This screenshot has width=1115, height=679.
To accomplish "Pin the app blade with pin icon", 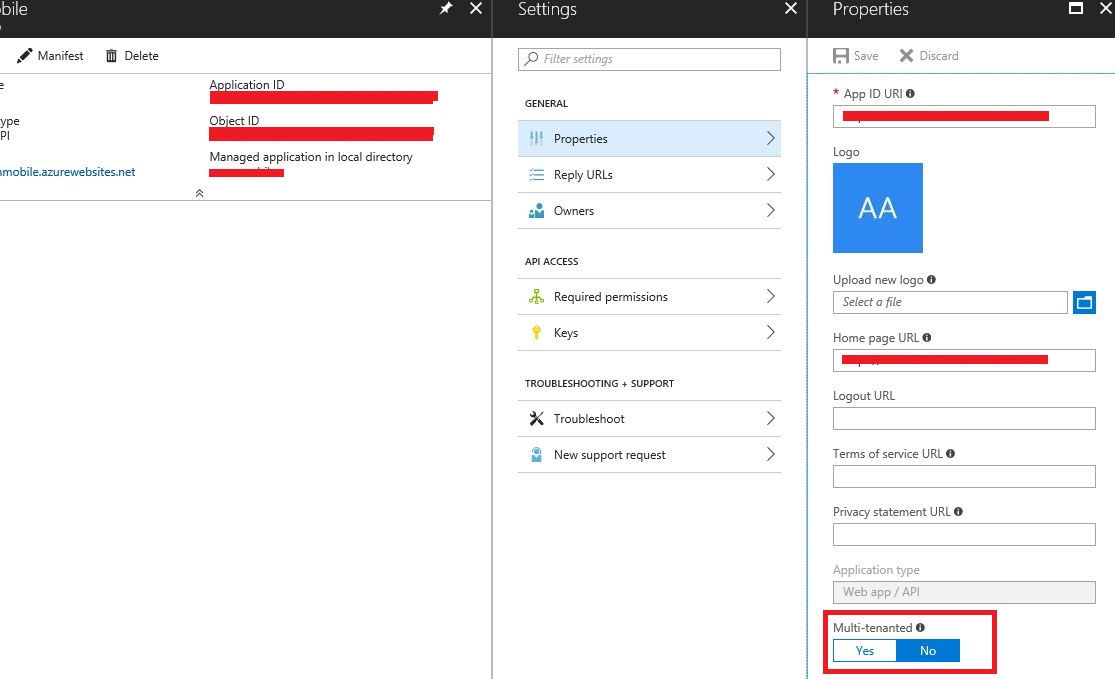I will [446, 9].
